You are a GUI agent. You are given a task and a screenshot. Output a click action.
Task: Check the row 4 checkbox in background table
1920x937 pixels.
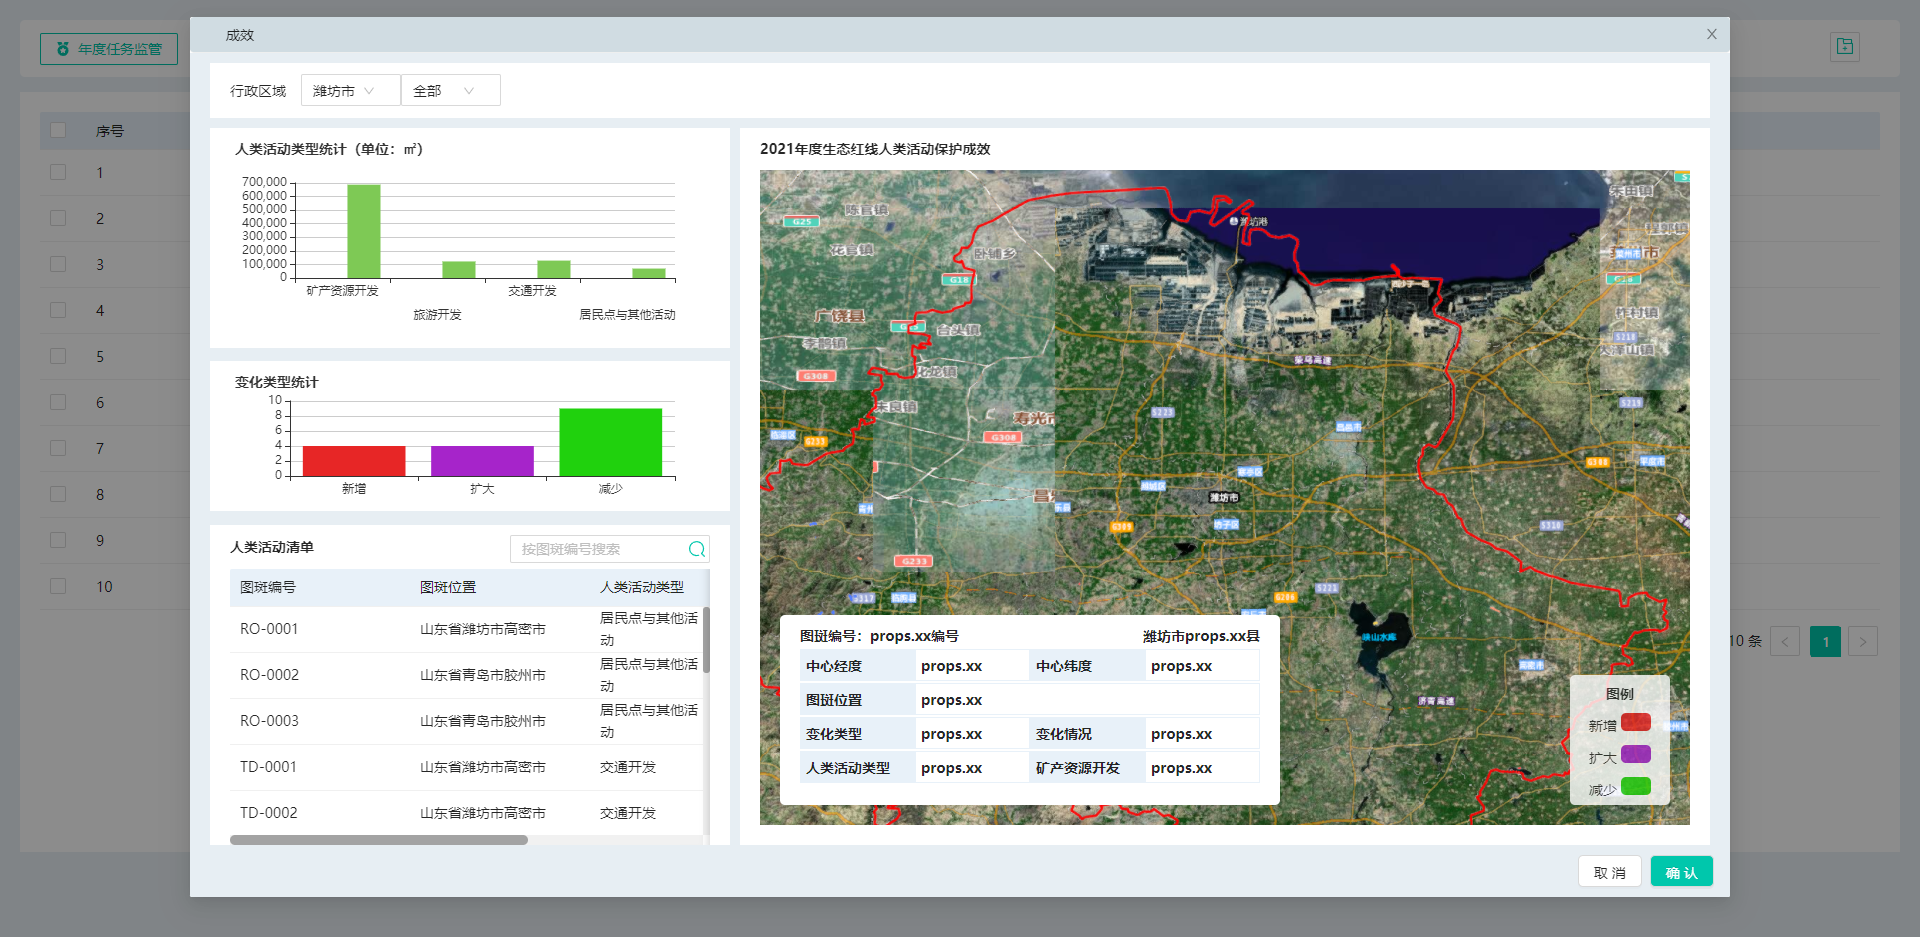[58, 310]
